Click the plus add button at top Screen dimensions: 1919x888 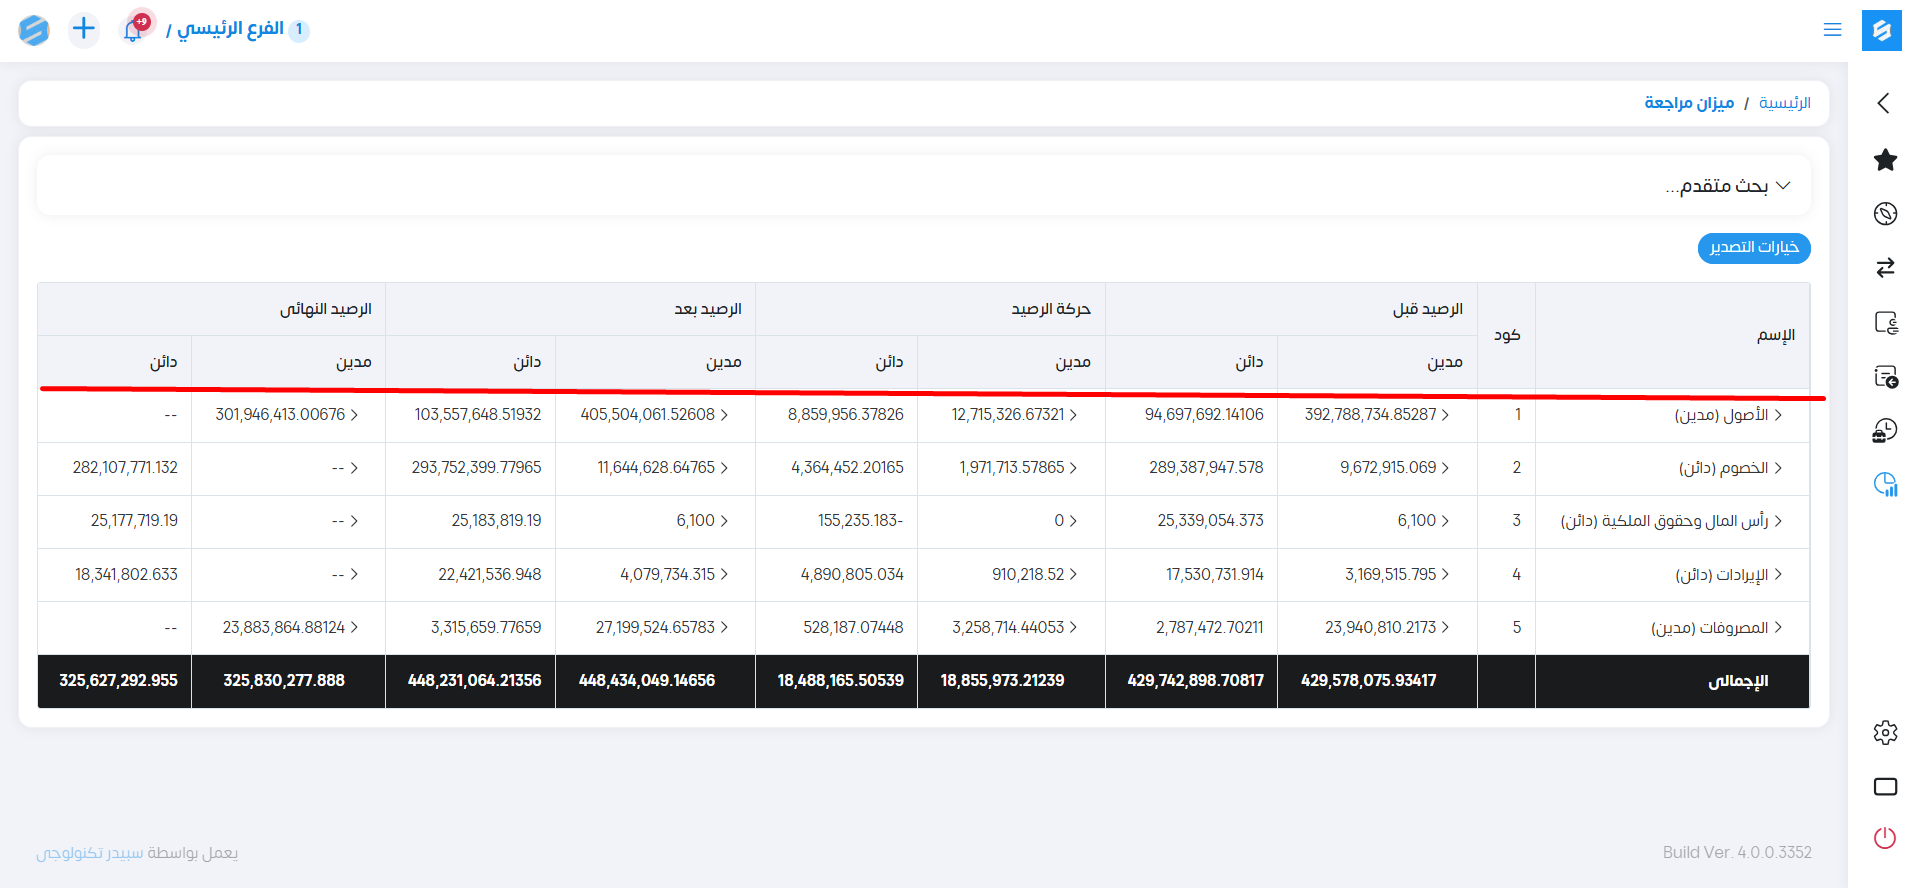click(x=84, y=29)
